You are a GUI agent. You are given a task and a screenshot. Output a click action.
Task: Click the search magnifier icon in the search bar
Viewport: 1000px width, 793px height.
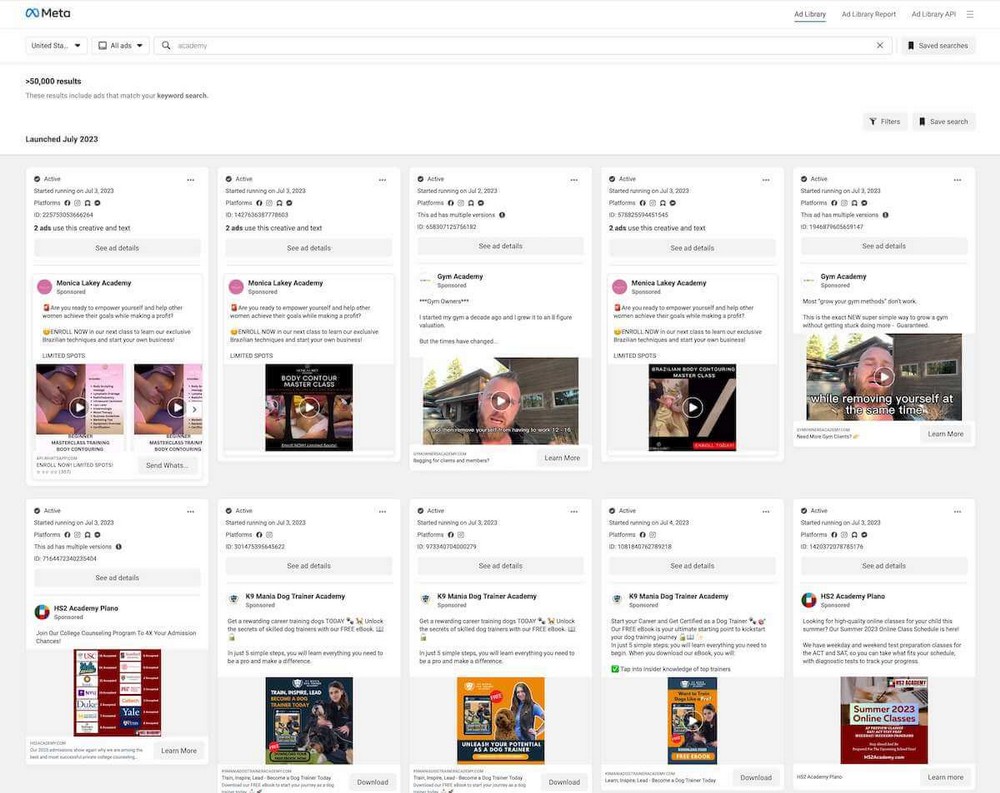(165, 44)
